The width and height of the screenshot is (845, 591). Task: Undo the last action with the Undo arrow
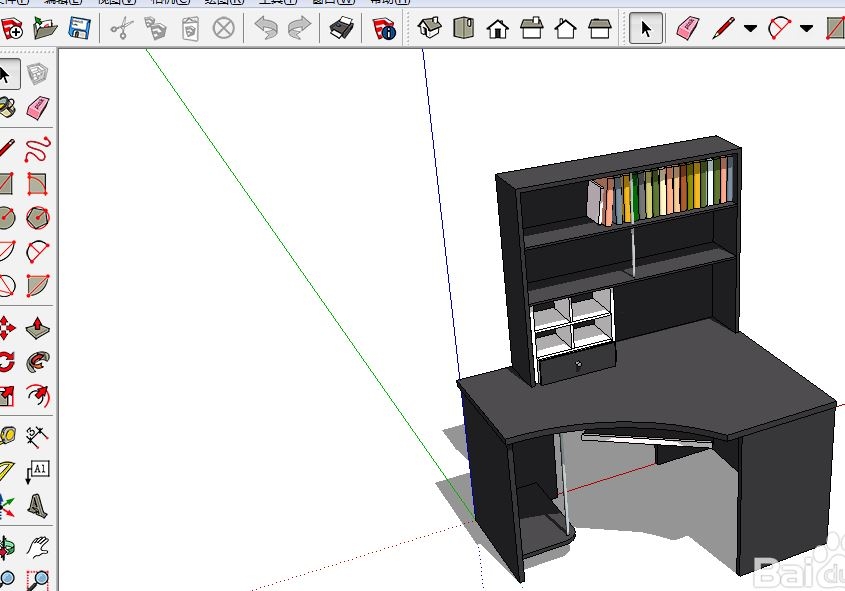[x=266, y=28]
